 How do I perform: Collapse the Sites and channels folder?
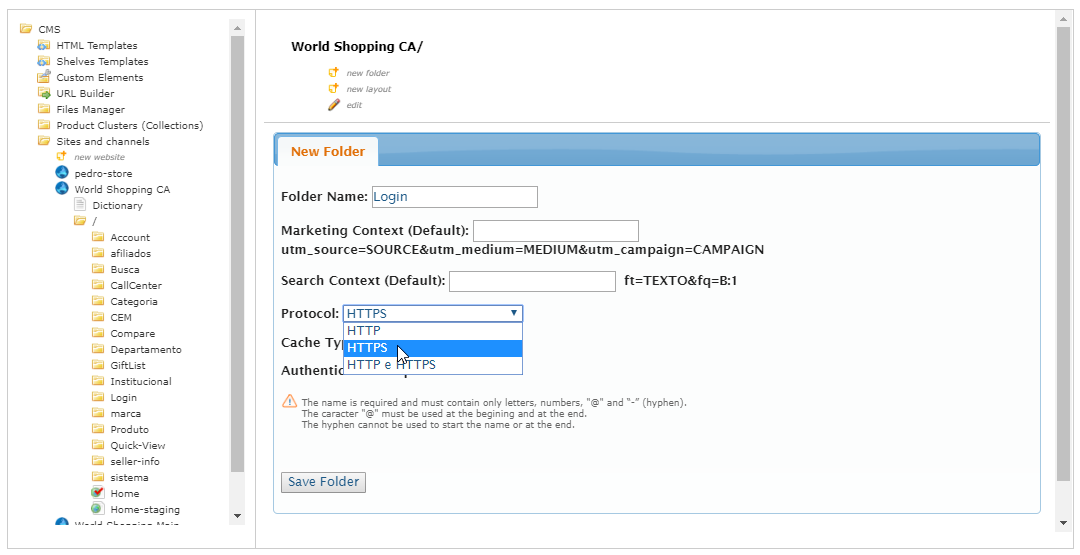(44, 141)
